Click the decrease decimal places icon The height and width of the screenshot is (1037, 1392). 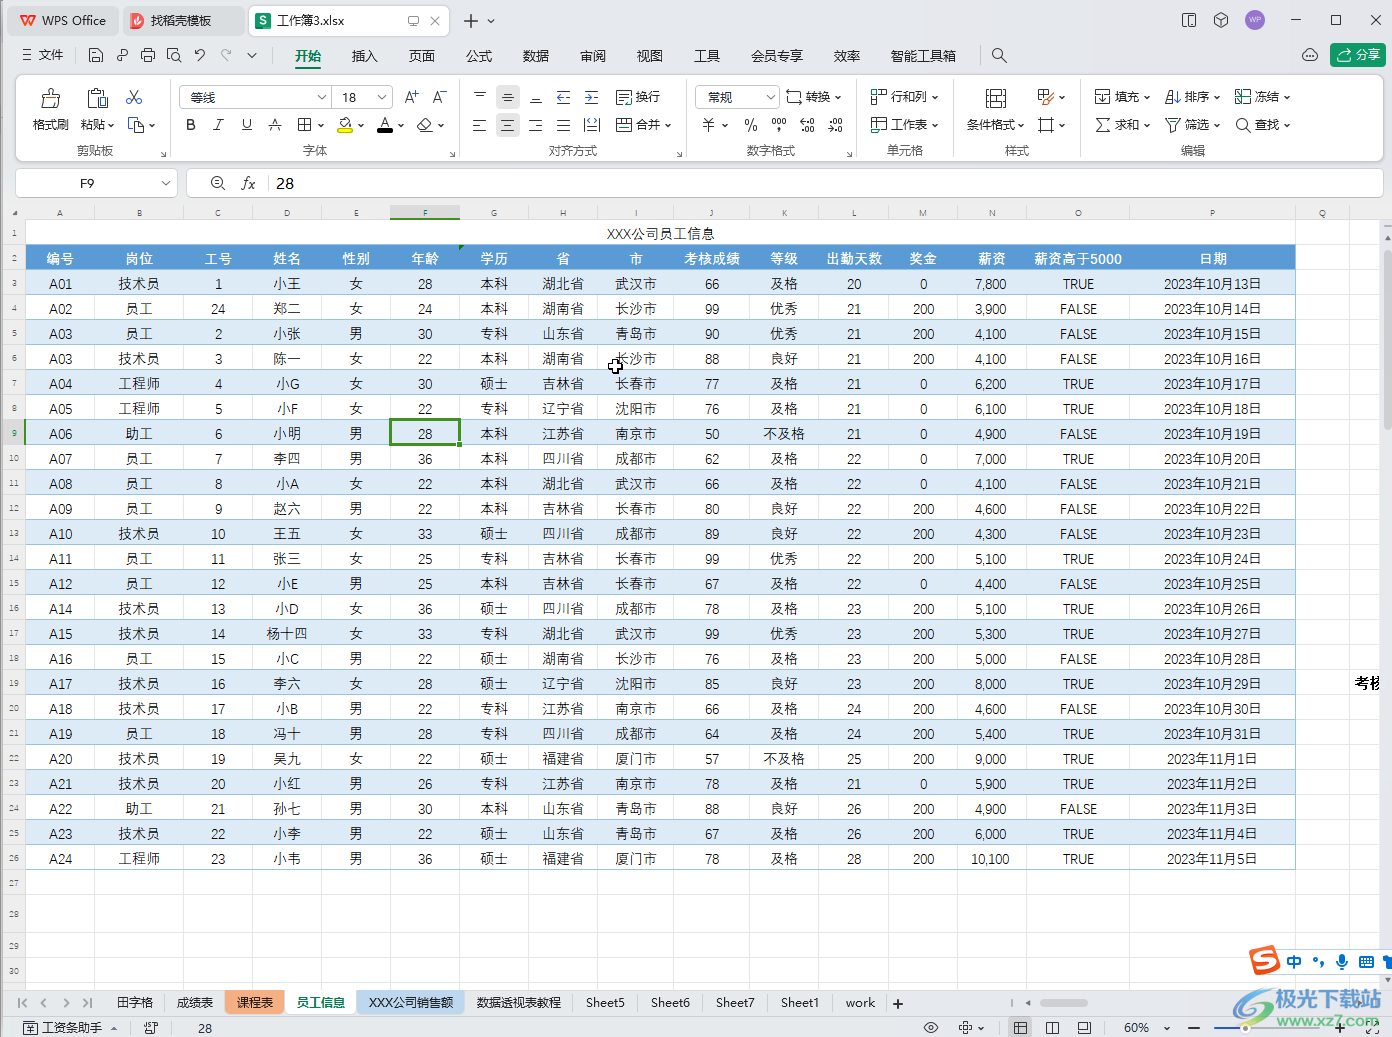coord(836,125)
